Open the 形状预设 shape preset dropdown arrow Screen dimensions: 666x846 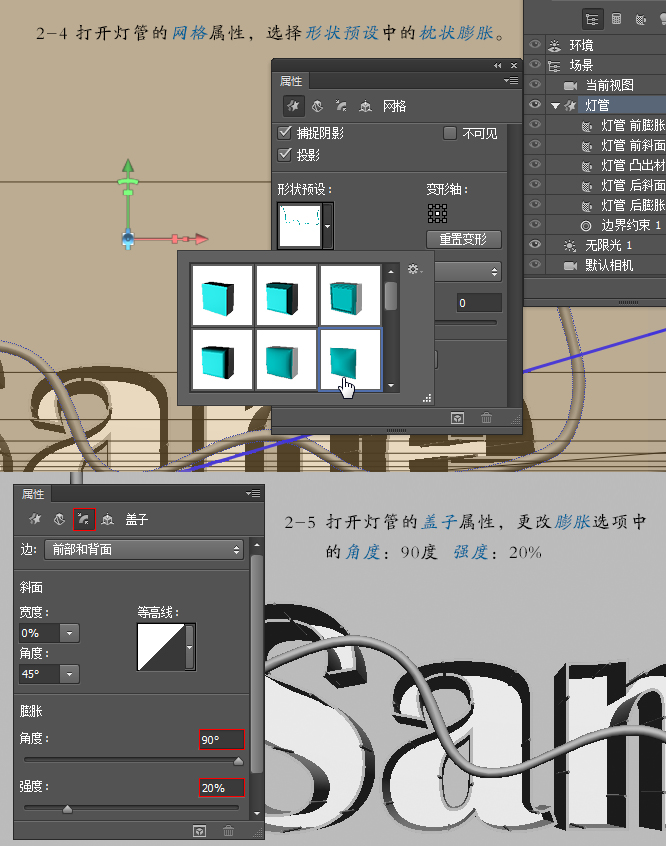click(327, 226)
